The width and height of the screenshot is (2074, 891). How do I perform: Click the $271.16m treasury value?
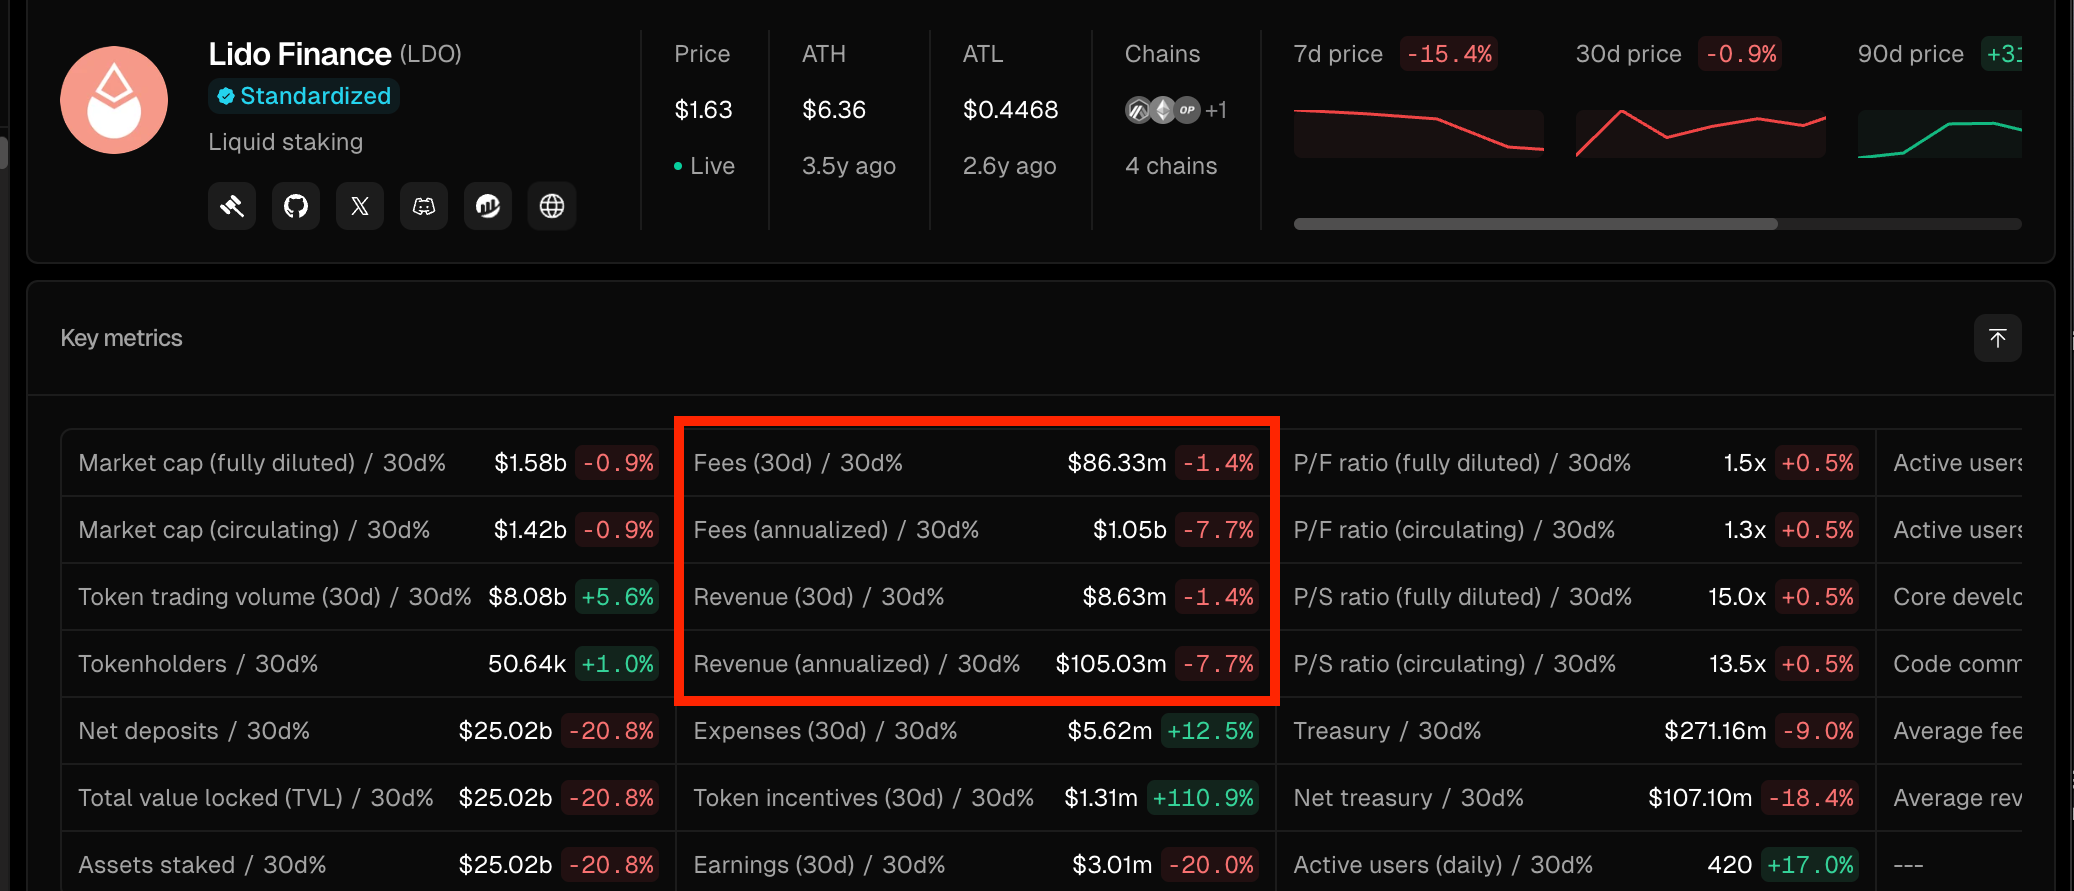[1715, 731]
